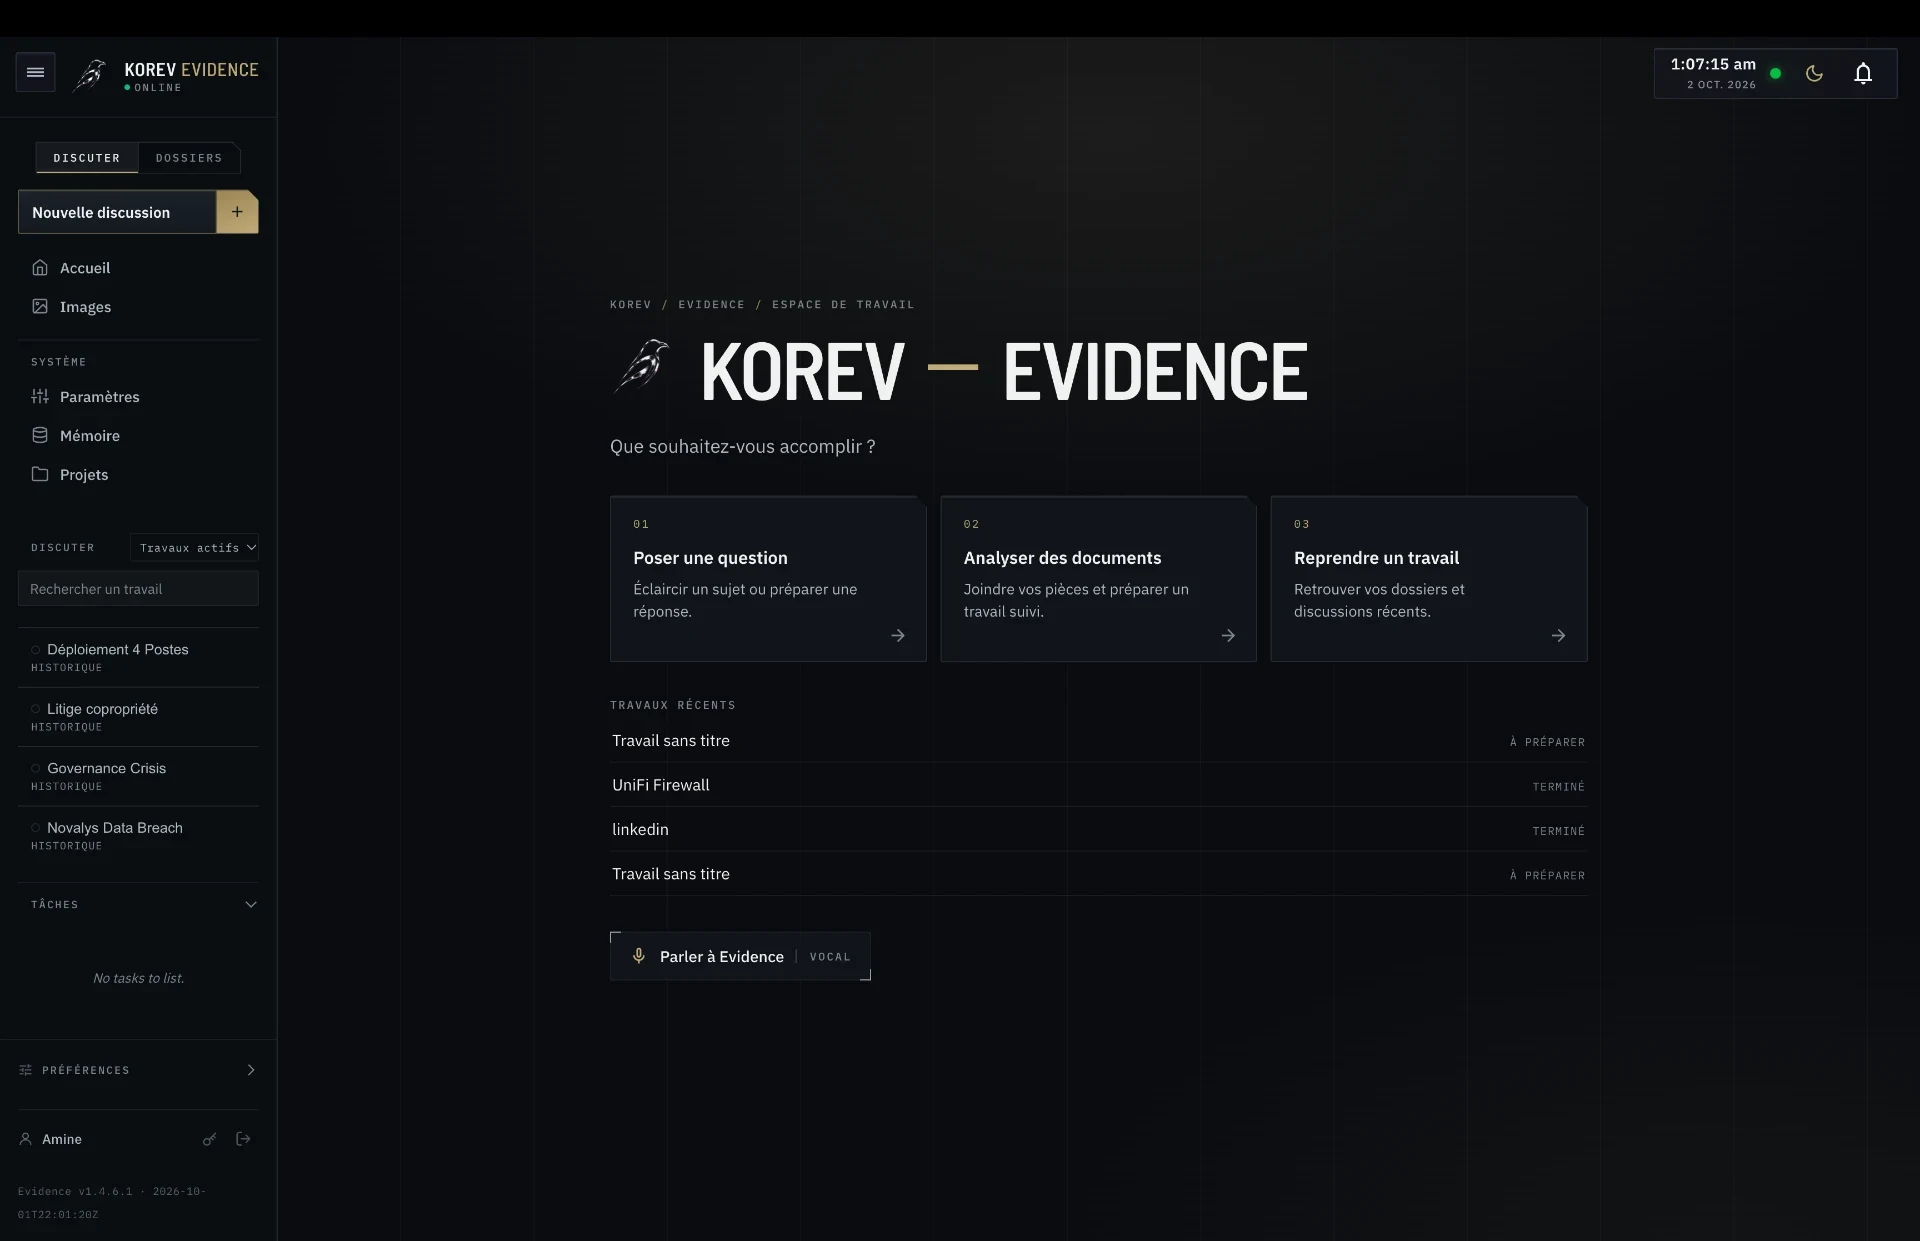Image resolution: width=1920 pixels, height=1241 pixels.
Task: Toggle dark mode with the moon icon
Action: tap(1814, 73)
